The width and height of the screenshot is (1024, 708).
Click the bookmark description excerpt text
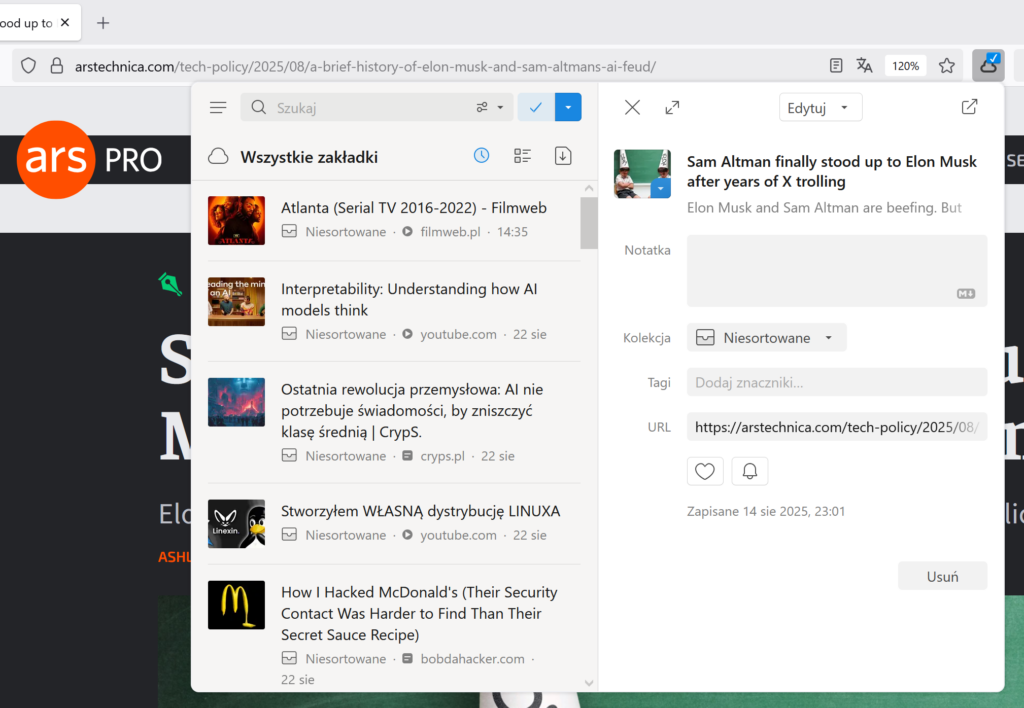pos(824,208)
